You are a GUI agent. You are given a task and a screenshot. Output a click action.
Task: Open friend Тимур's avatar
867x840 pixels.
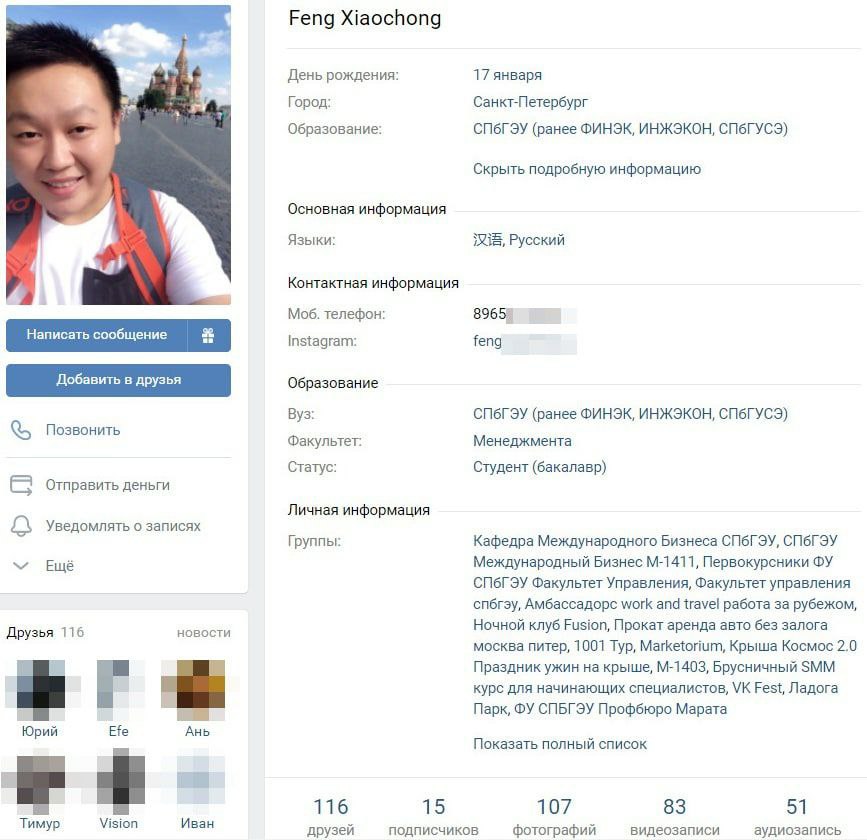40,780
